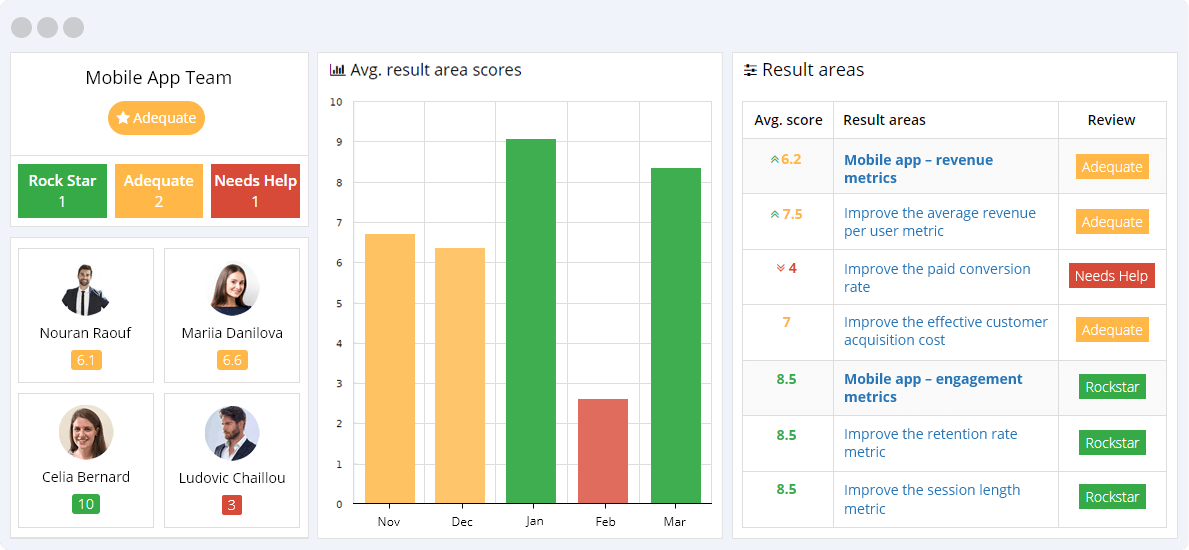Click the up arrow icon beside score 7.5
This screenshot has width=1189, height=550.
pyautogui.click(x=774, y=214)
